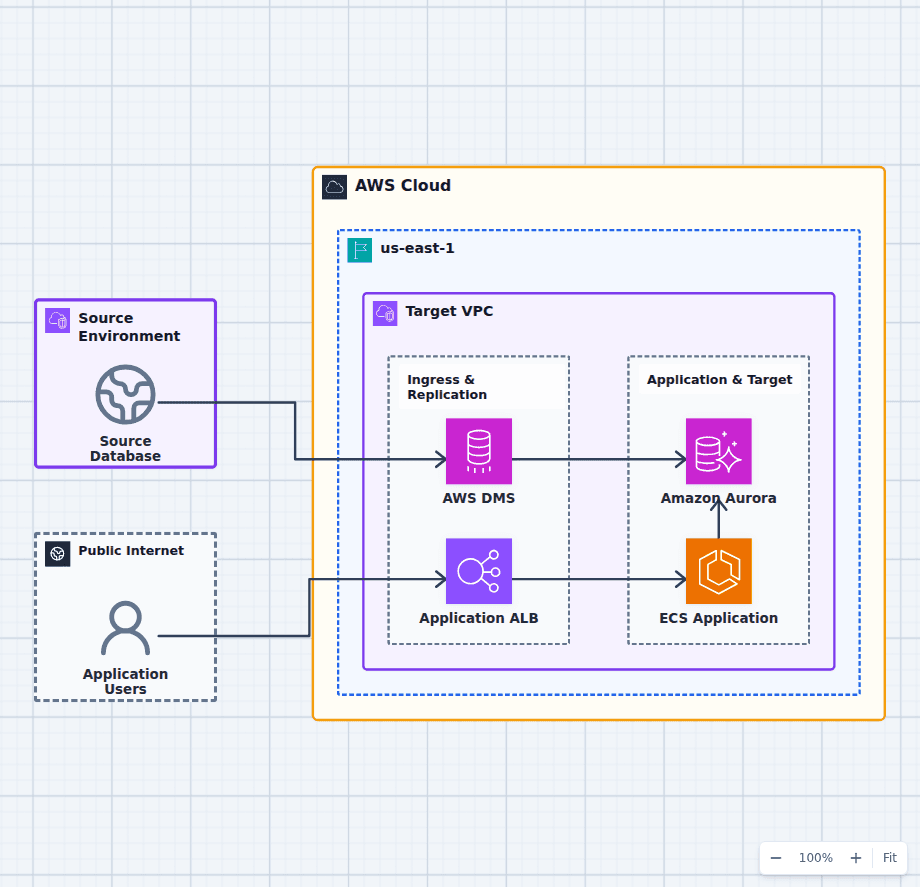920x887 pixels.
Task: Select the AWS Cloud title text
Action: click(403, 185)
